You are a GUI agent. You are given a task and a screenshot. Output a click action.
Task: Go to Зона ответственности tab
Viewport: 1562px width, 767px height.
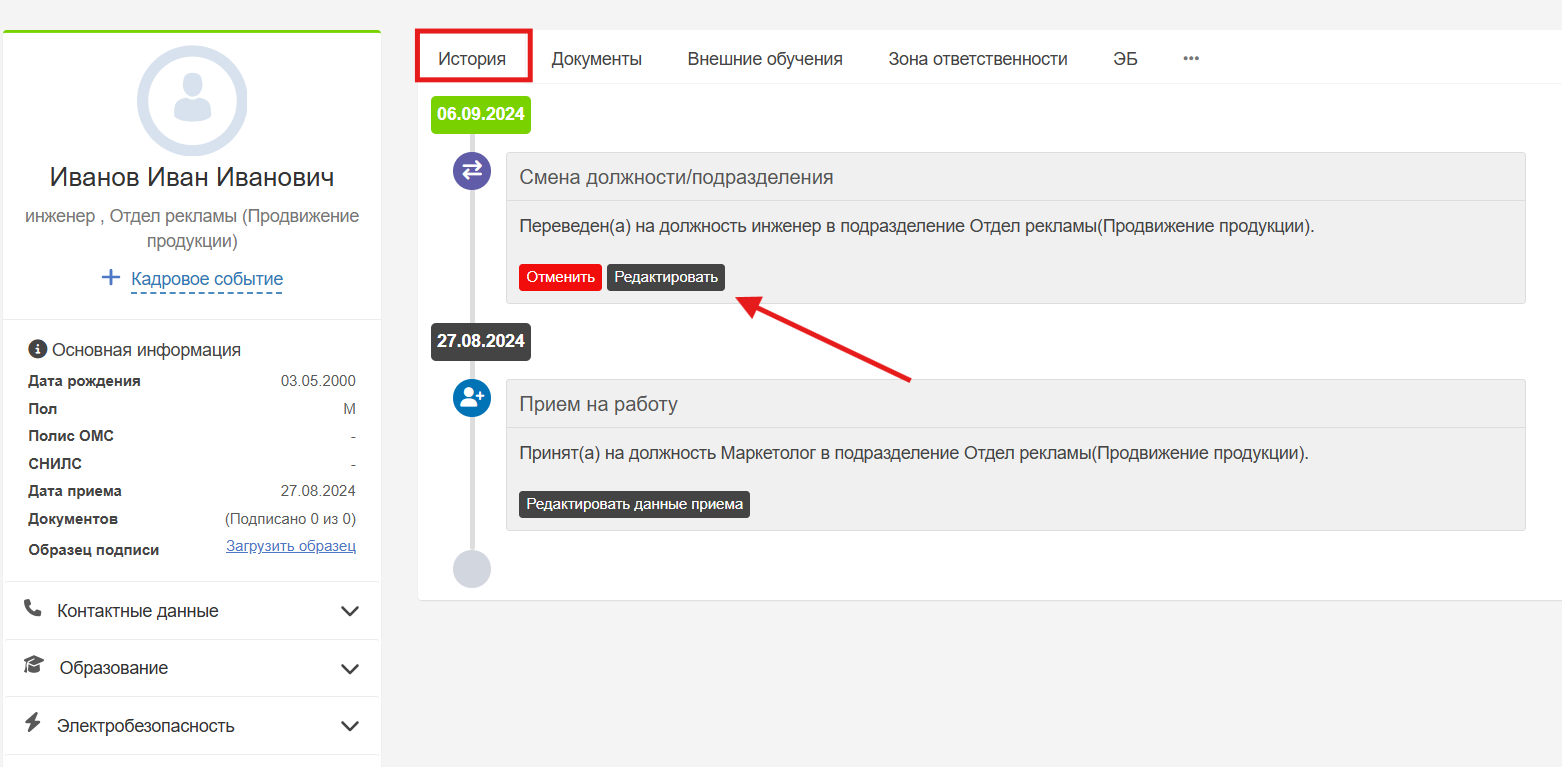point(978,58)
